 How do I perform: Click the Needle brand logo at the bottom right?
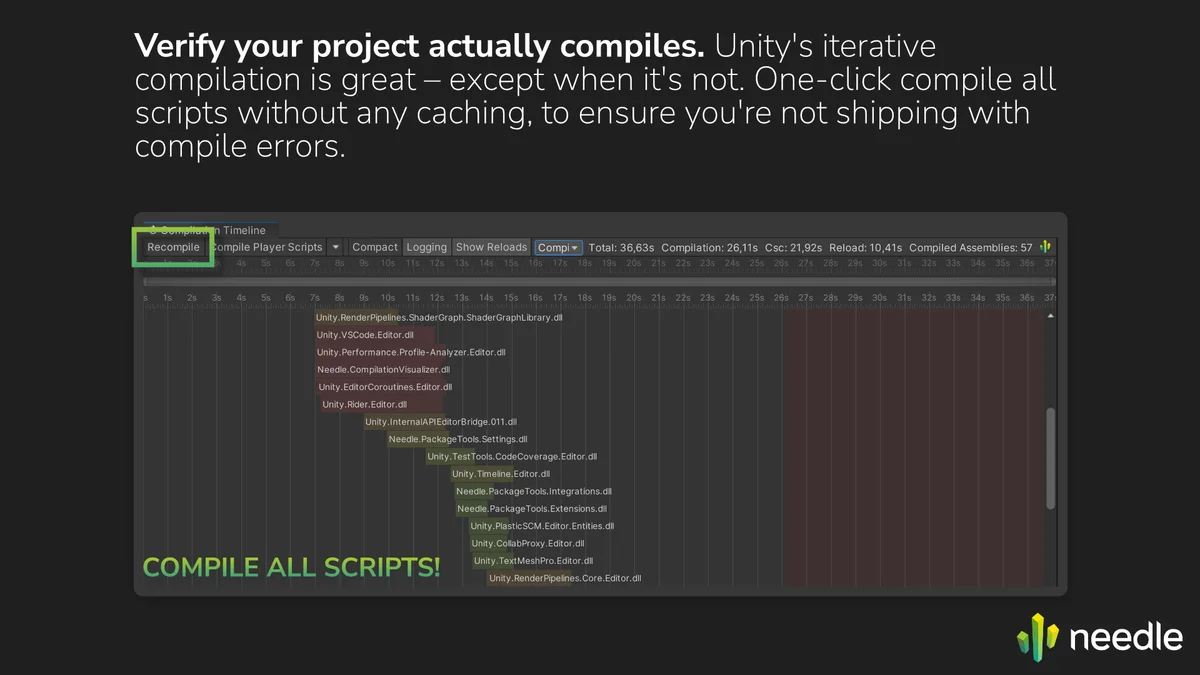pyautogui.click(x=1100, y=637)
